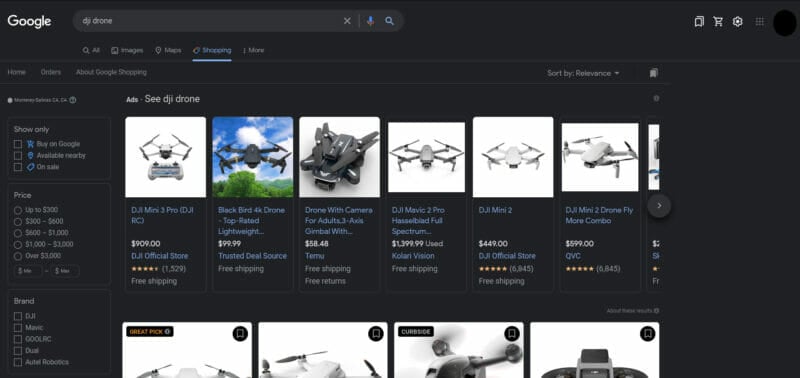Start voice search with the microphone icon
Image resolution: width=800 pixels, height=378 pixels.
point(370,21)
